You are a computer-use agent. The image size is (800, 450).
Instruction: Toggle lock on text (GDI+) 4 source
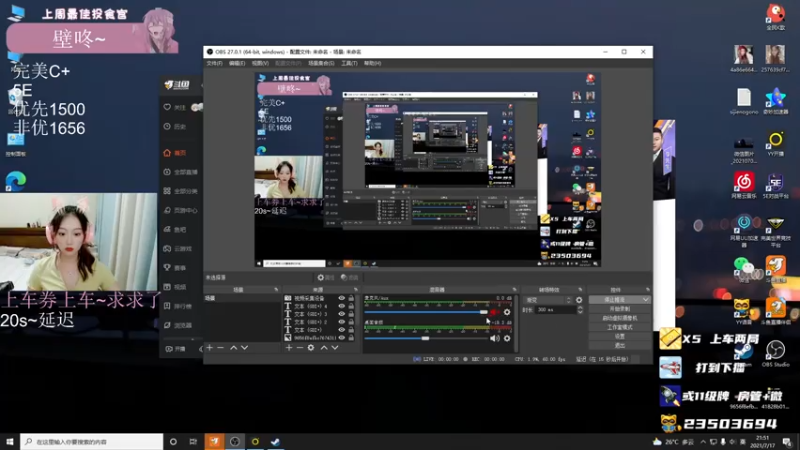tap(351, 306)
